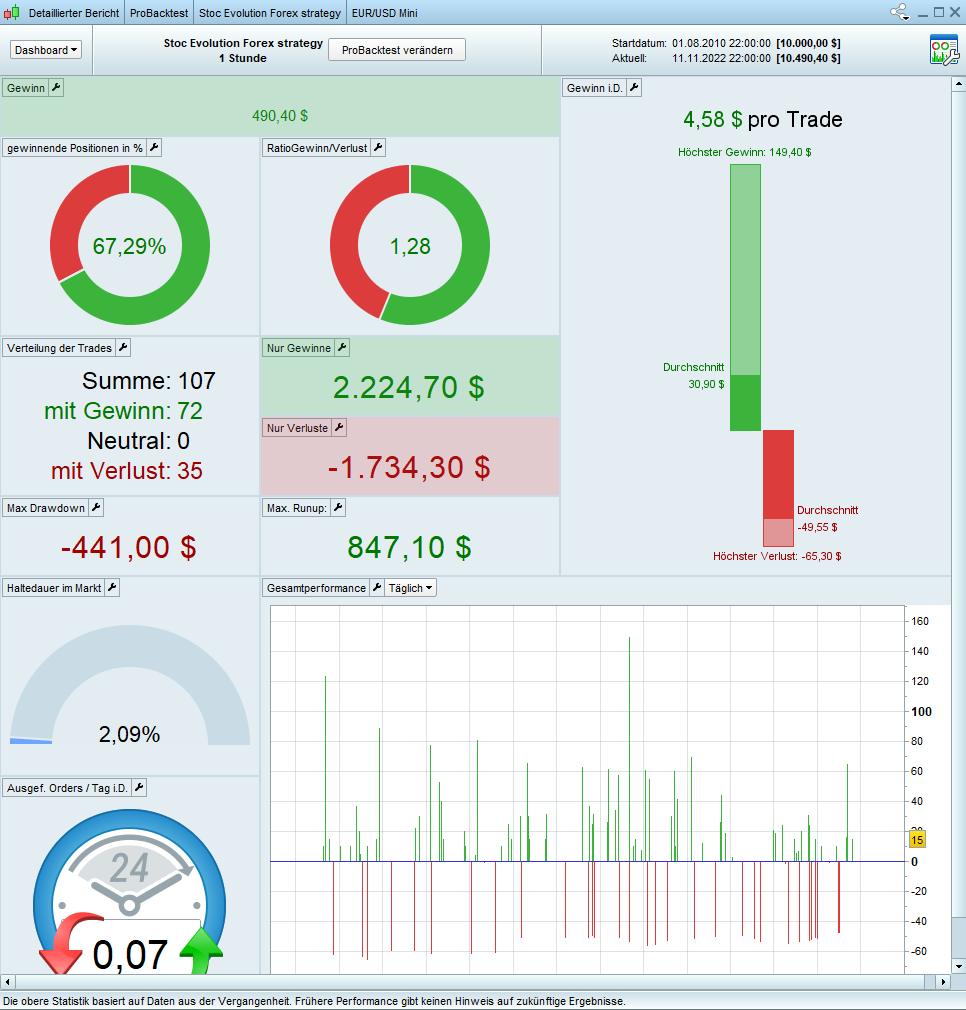Viewport: 966px width, 1010px height.
Task: Click the Startdatum 01.08.2010 22:00:00 value
Action: point(721,43)
